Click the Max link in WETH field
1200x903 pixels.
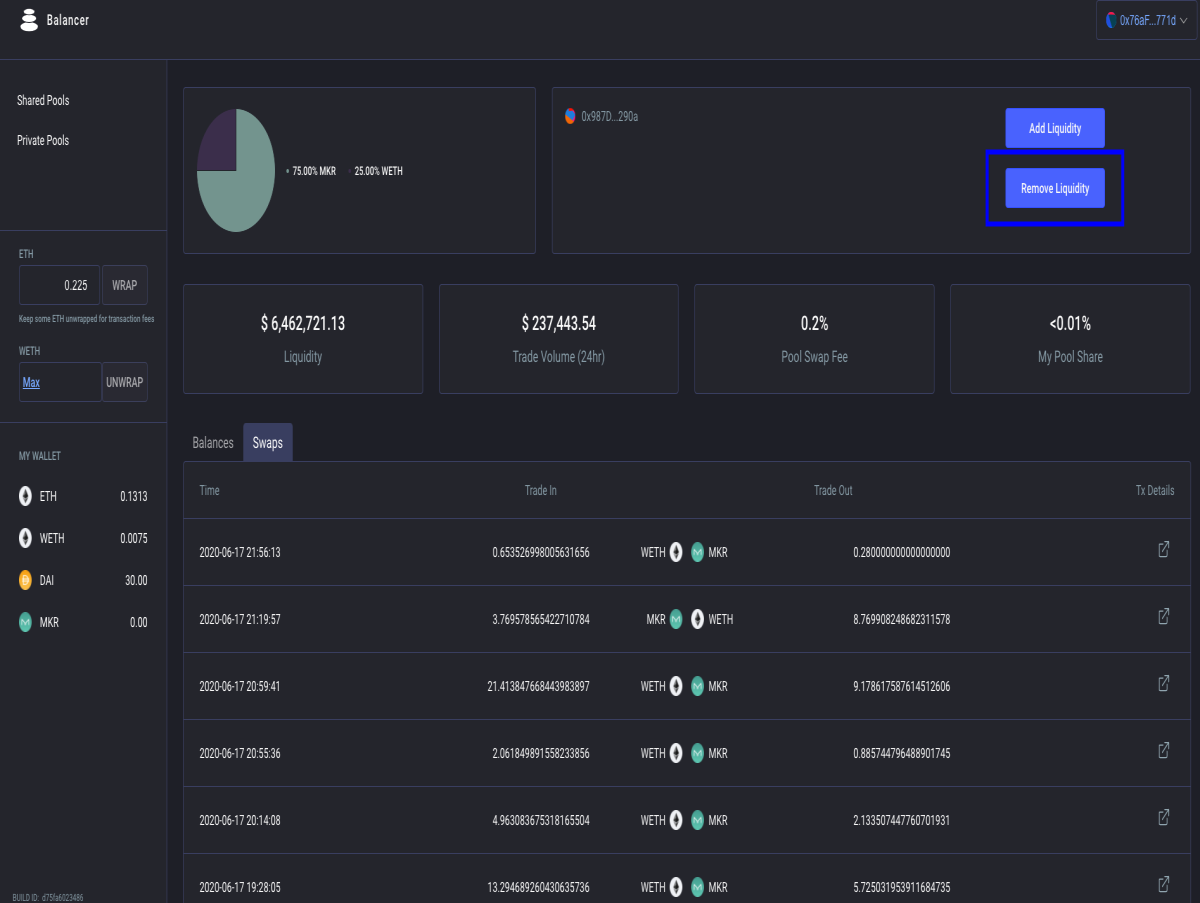coord(31,382)
